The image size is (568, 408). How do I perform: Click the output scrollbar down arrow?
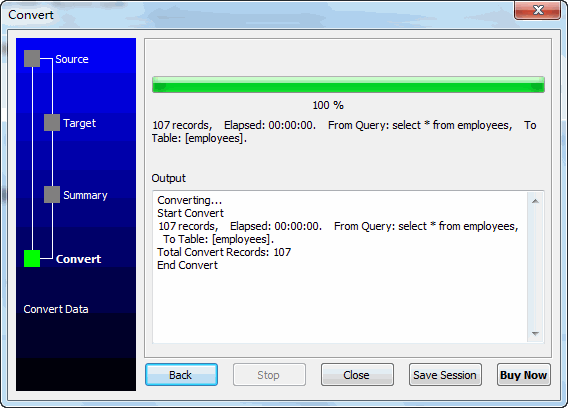click(x=535, y=333)
